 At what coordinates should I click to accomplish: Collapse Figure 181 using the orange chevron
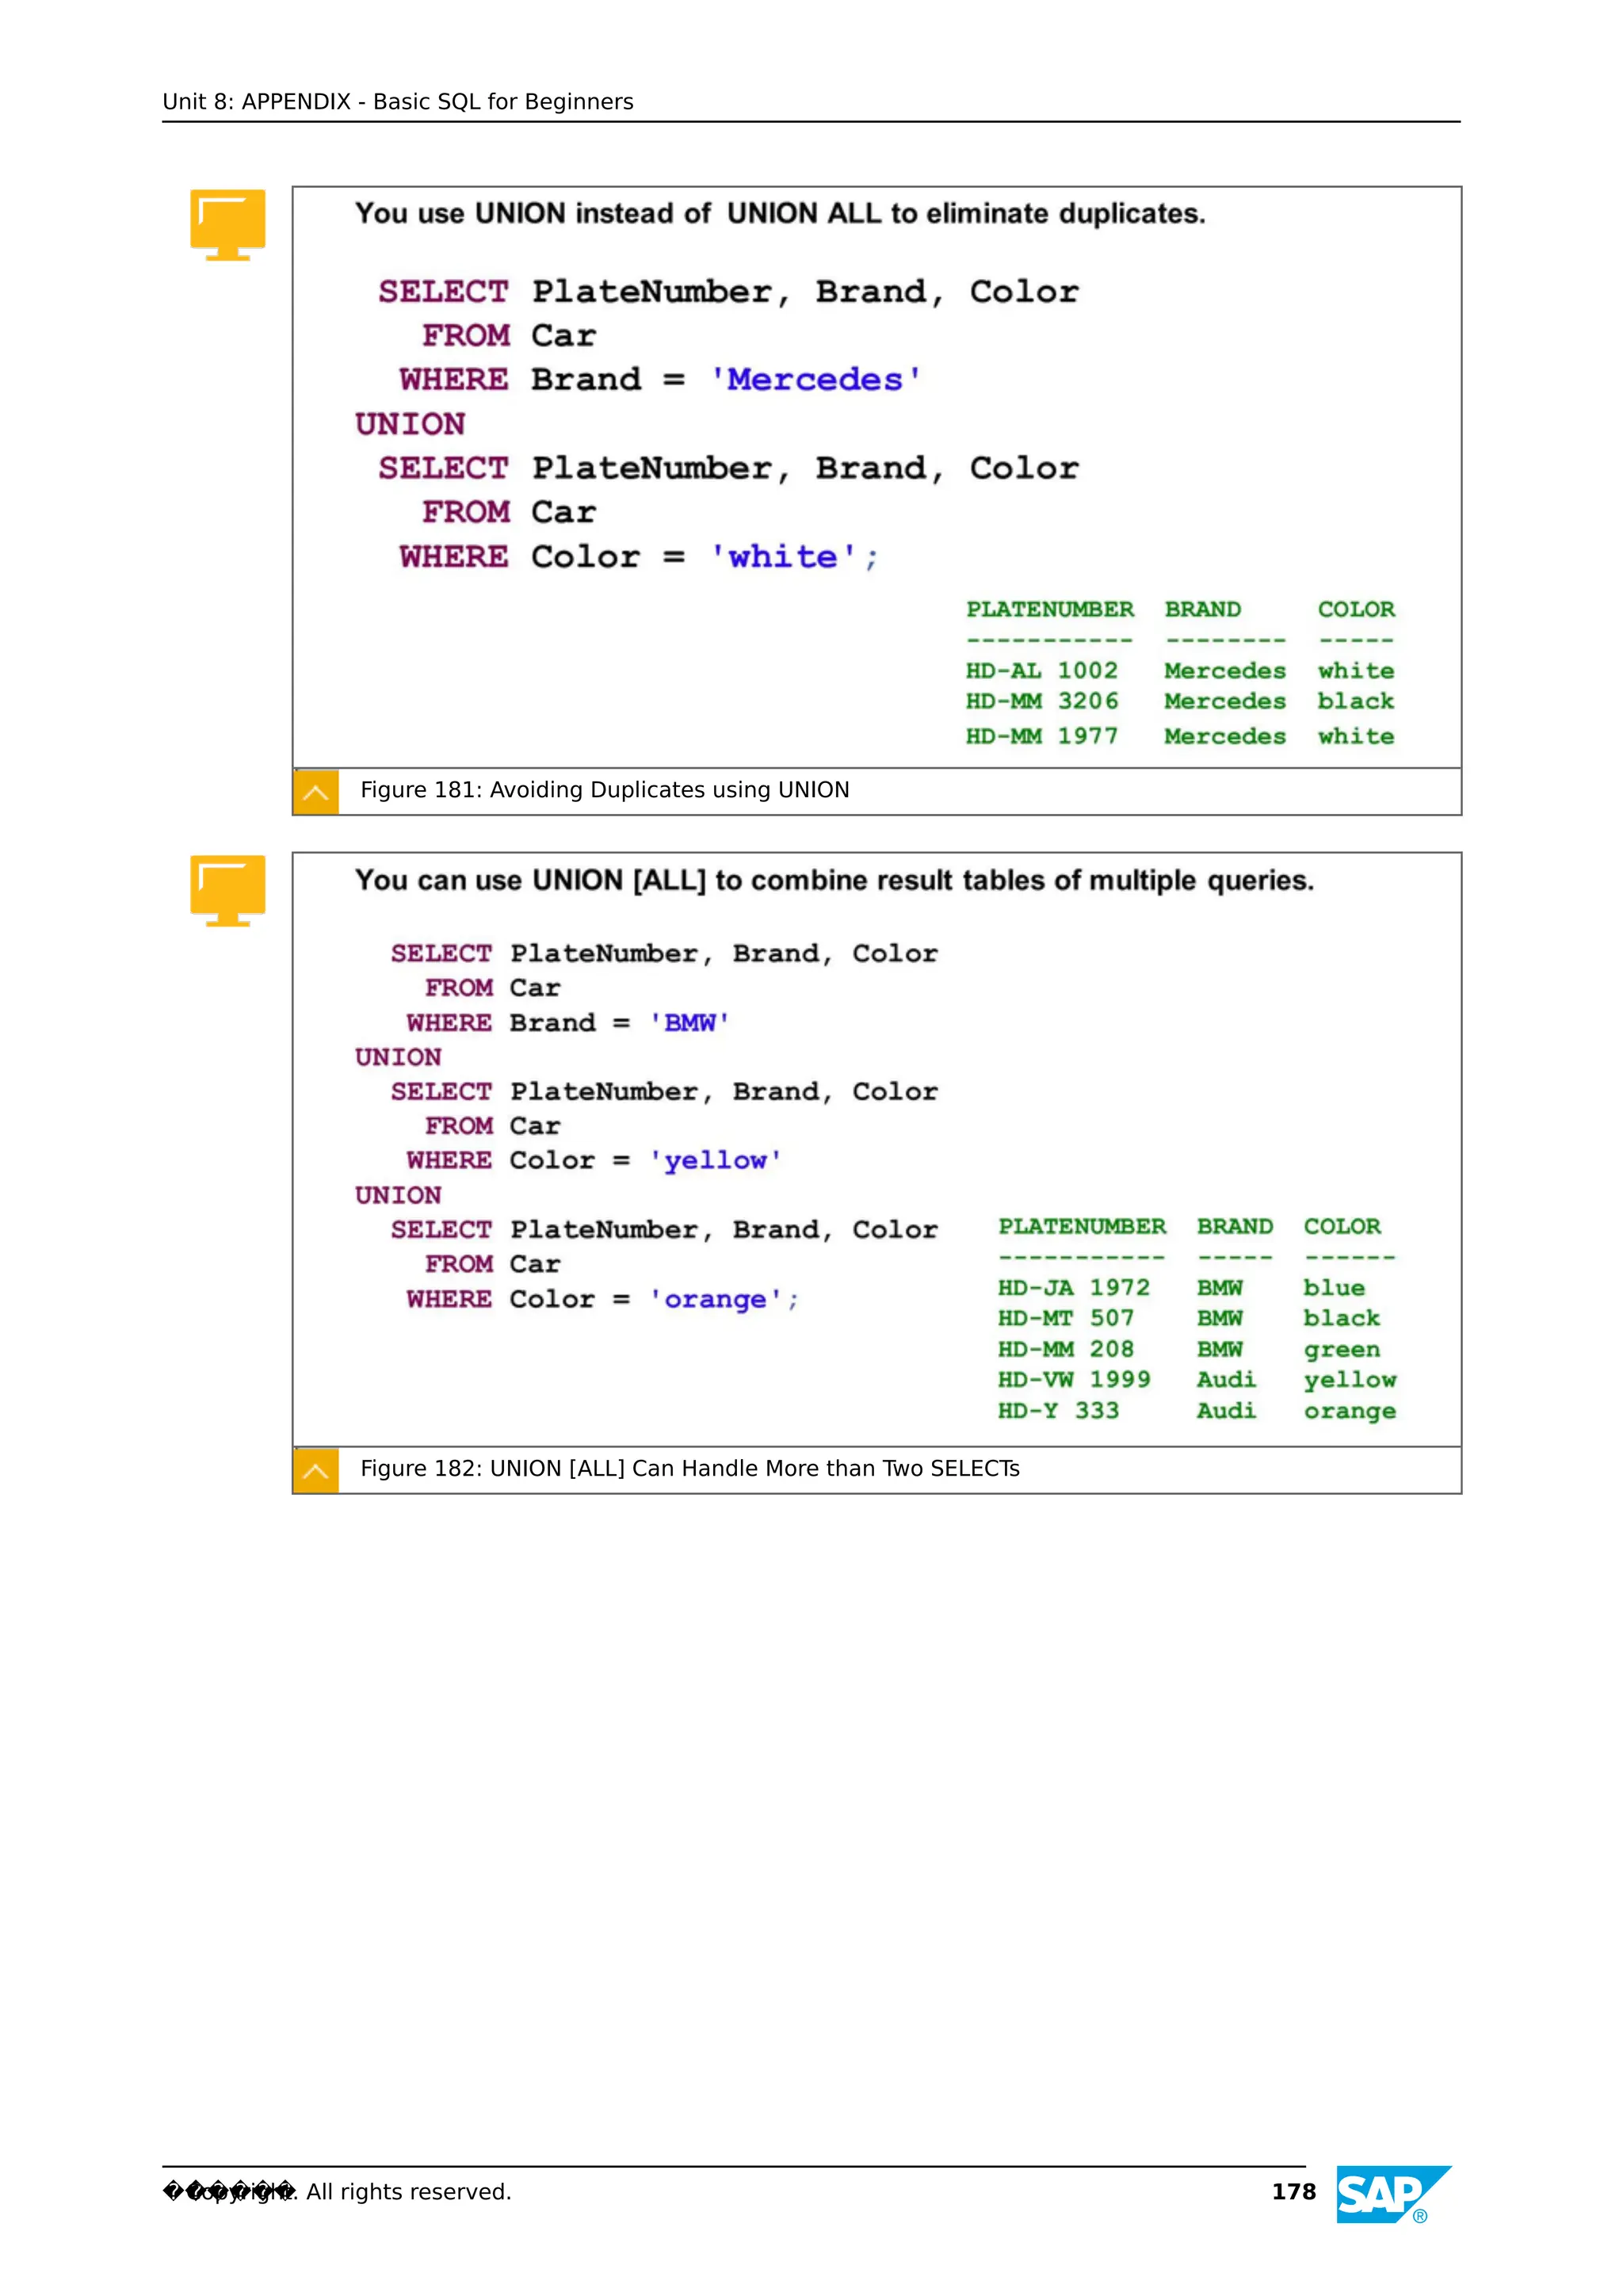point(316,792)
